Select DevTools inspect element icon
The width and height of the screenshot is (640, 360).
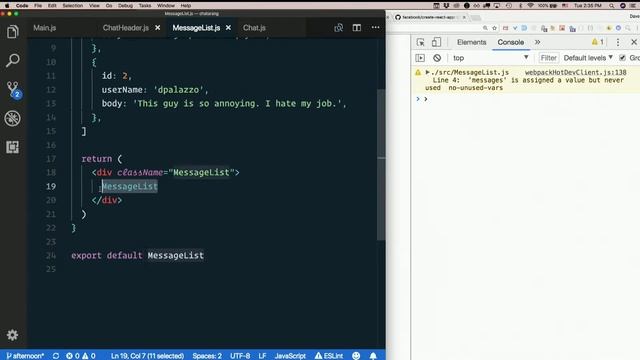[420, 42]
